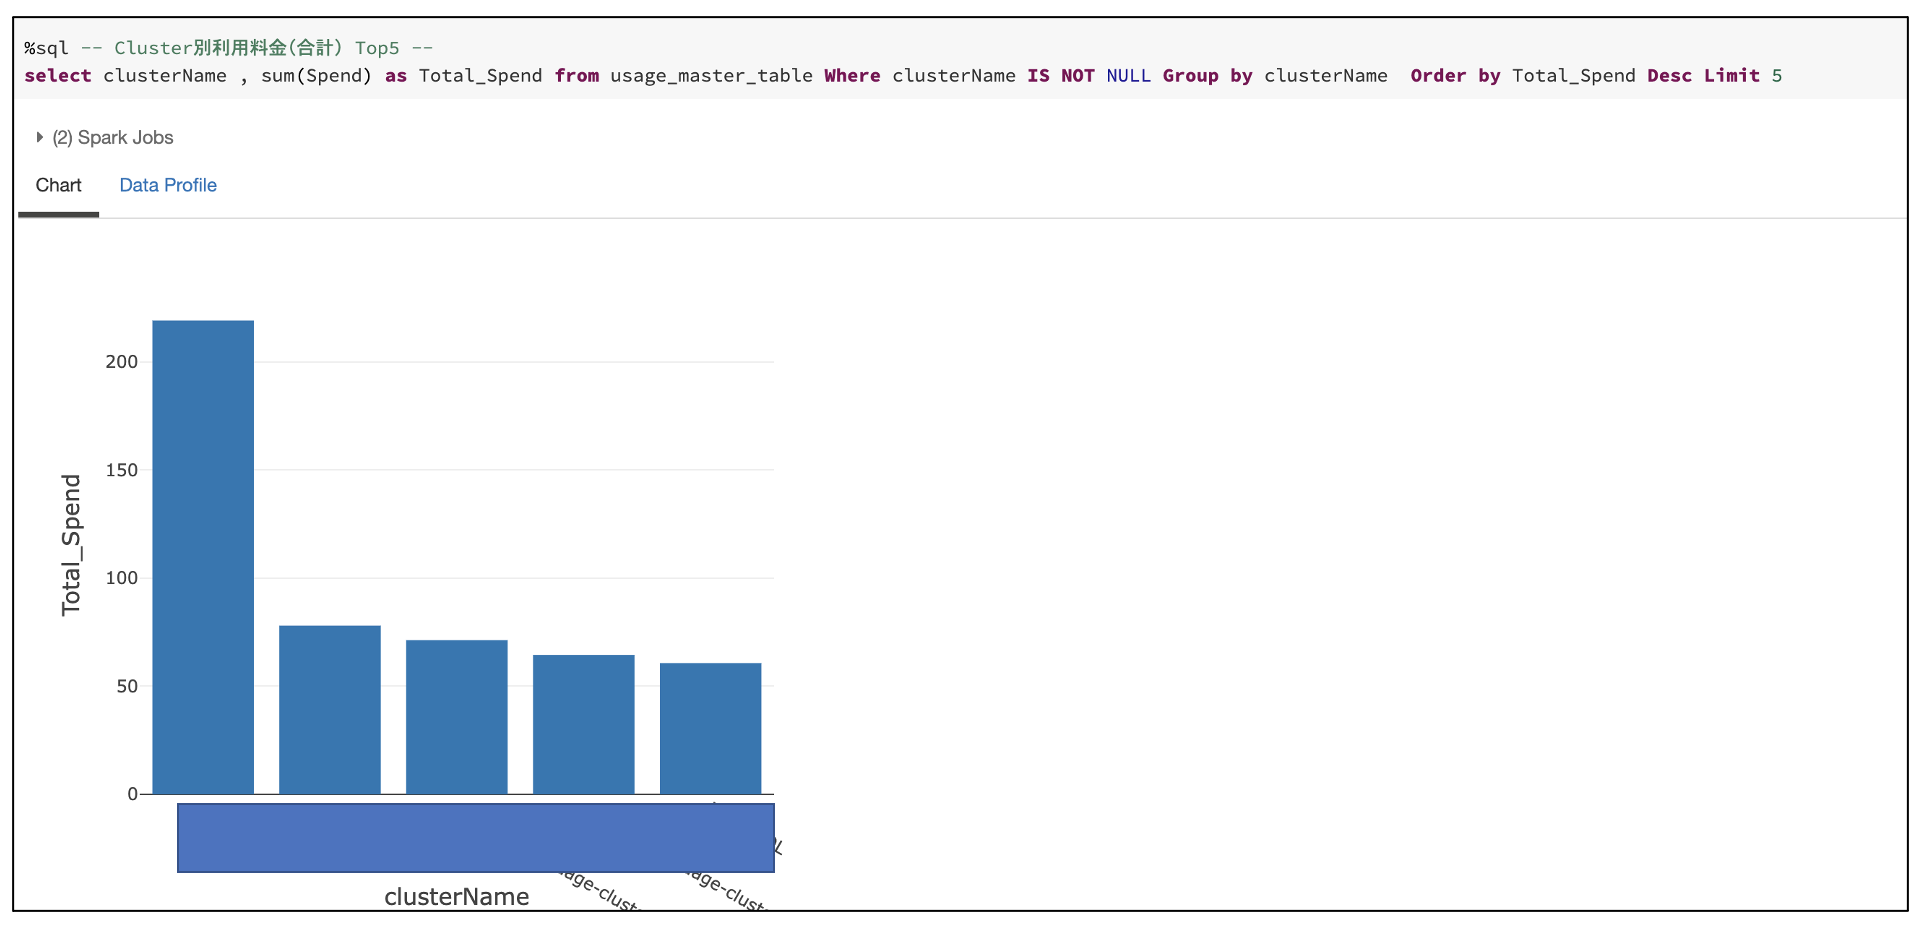The width and height of the screenshot is (1924, 934).
Task: Click the (2) Spark Jobs label
Action: coord(113,137)
